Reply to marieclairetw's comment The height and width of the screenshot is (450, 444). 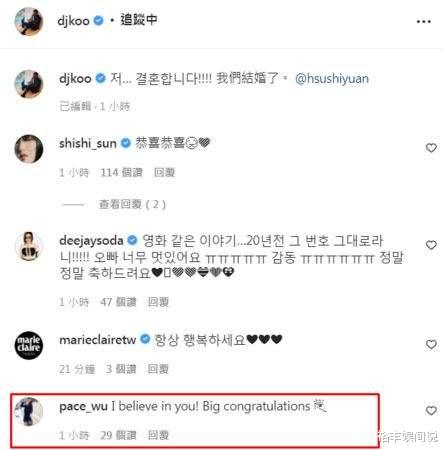(158, 369)
